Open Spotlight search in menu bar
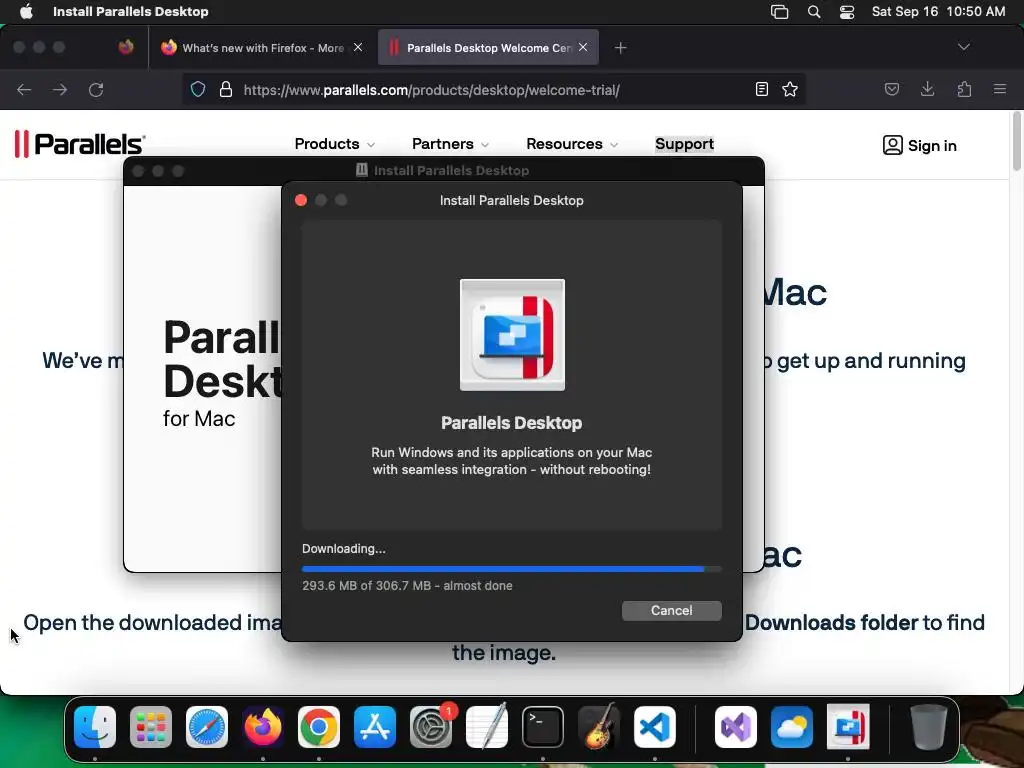Screen dimensions: 1024x768 pos(814,12)
